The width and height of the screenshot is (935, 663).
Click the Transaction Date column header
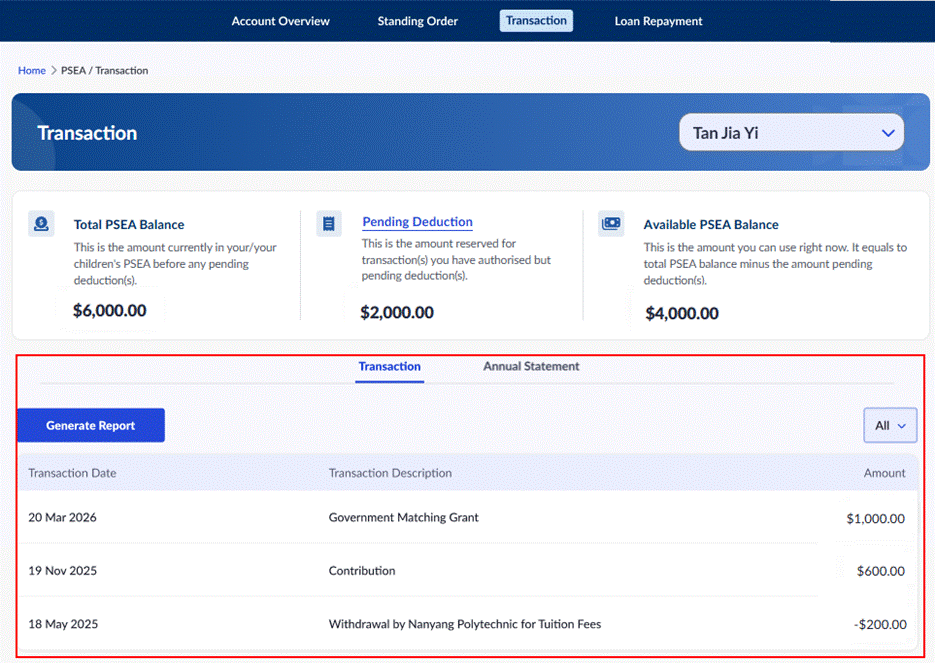coord(72,473)
